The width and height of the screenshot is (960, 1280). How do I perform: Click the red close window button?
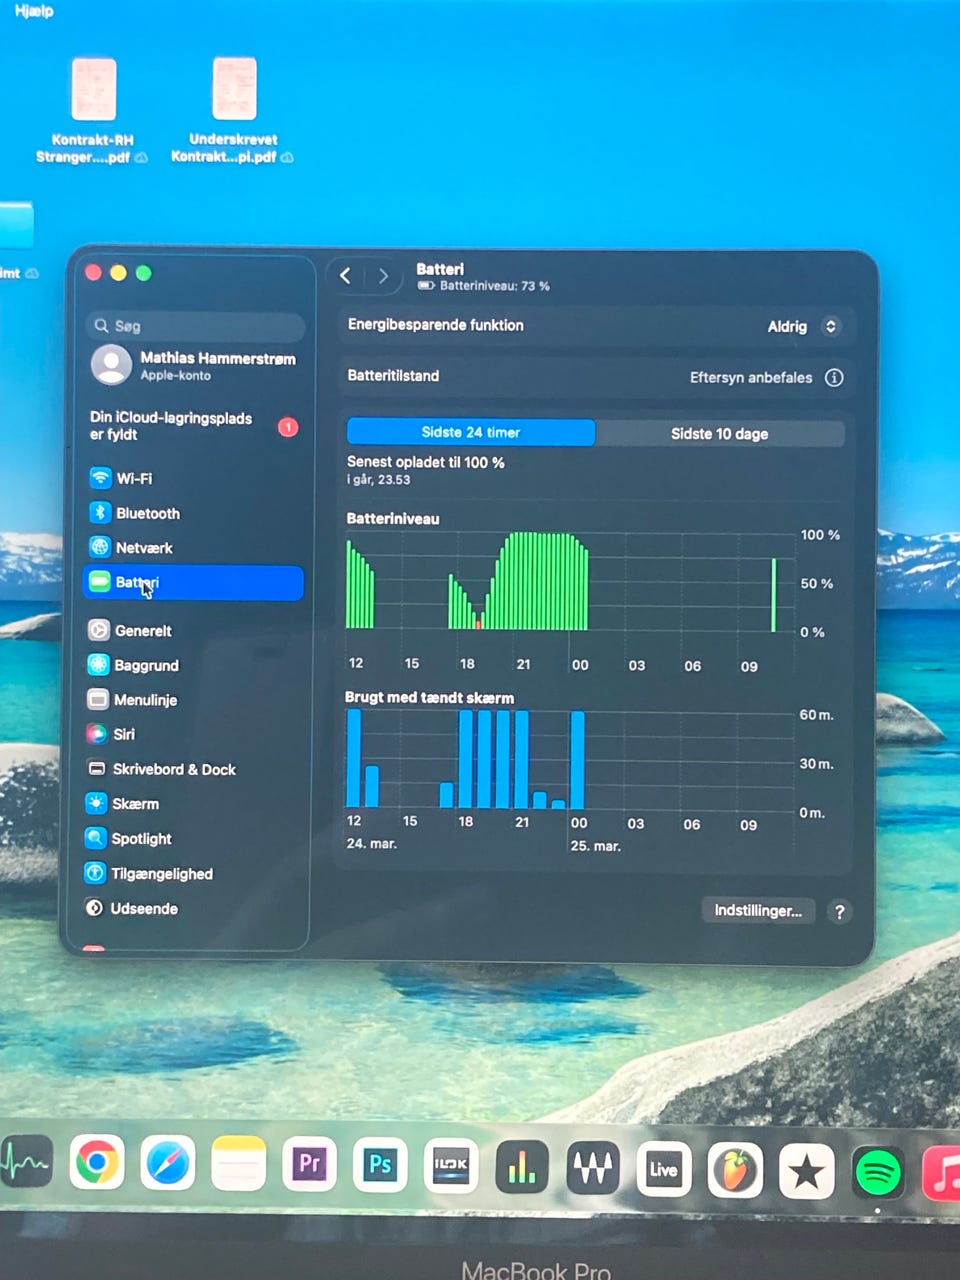94,273
